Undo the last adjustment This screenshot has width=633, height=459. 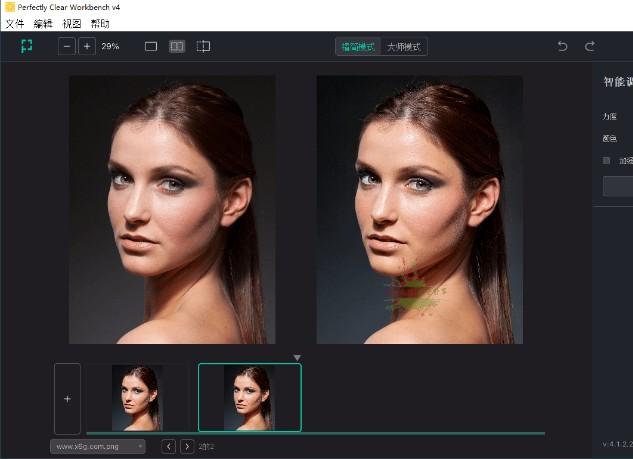tap(562, 46)
